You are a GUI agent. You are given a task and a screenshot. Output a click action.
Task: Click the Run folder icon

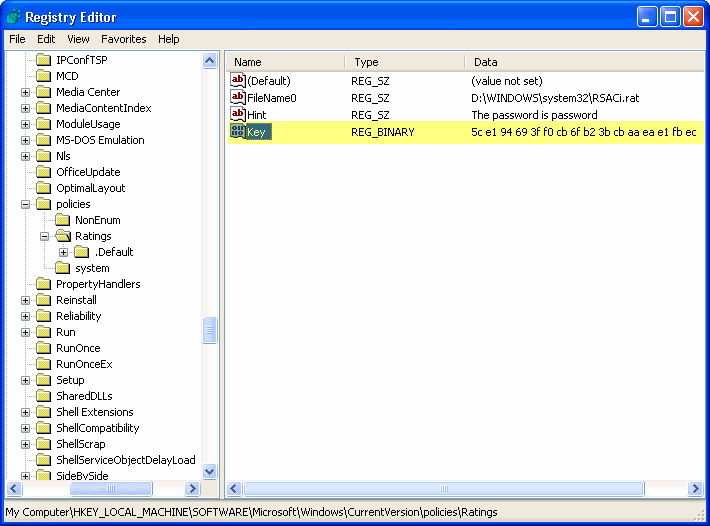point(43,332)
